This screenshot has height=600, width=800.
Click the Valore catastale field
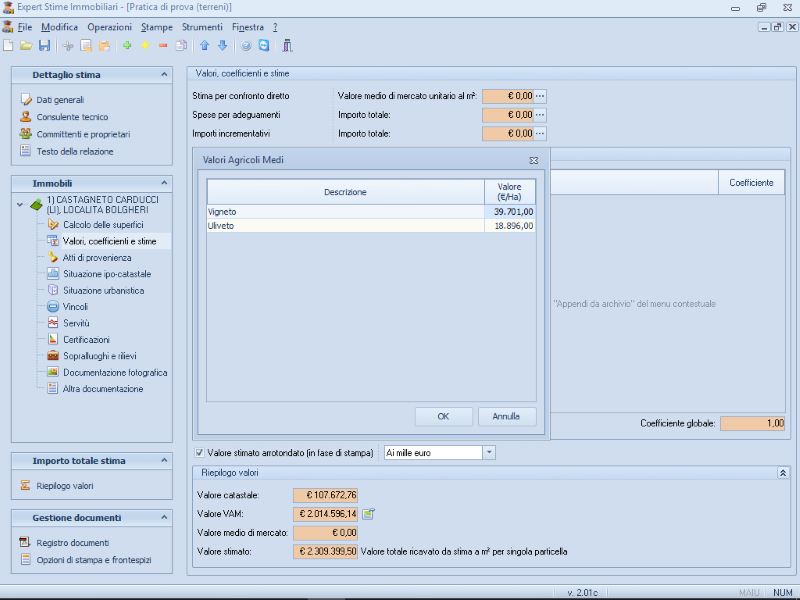pyautogui.click(x=325, y=495)
